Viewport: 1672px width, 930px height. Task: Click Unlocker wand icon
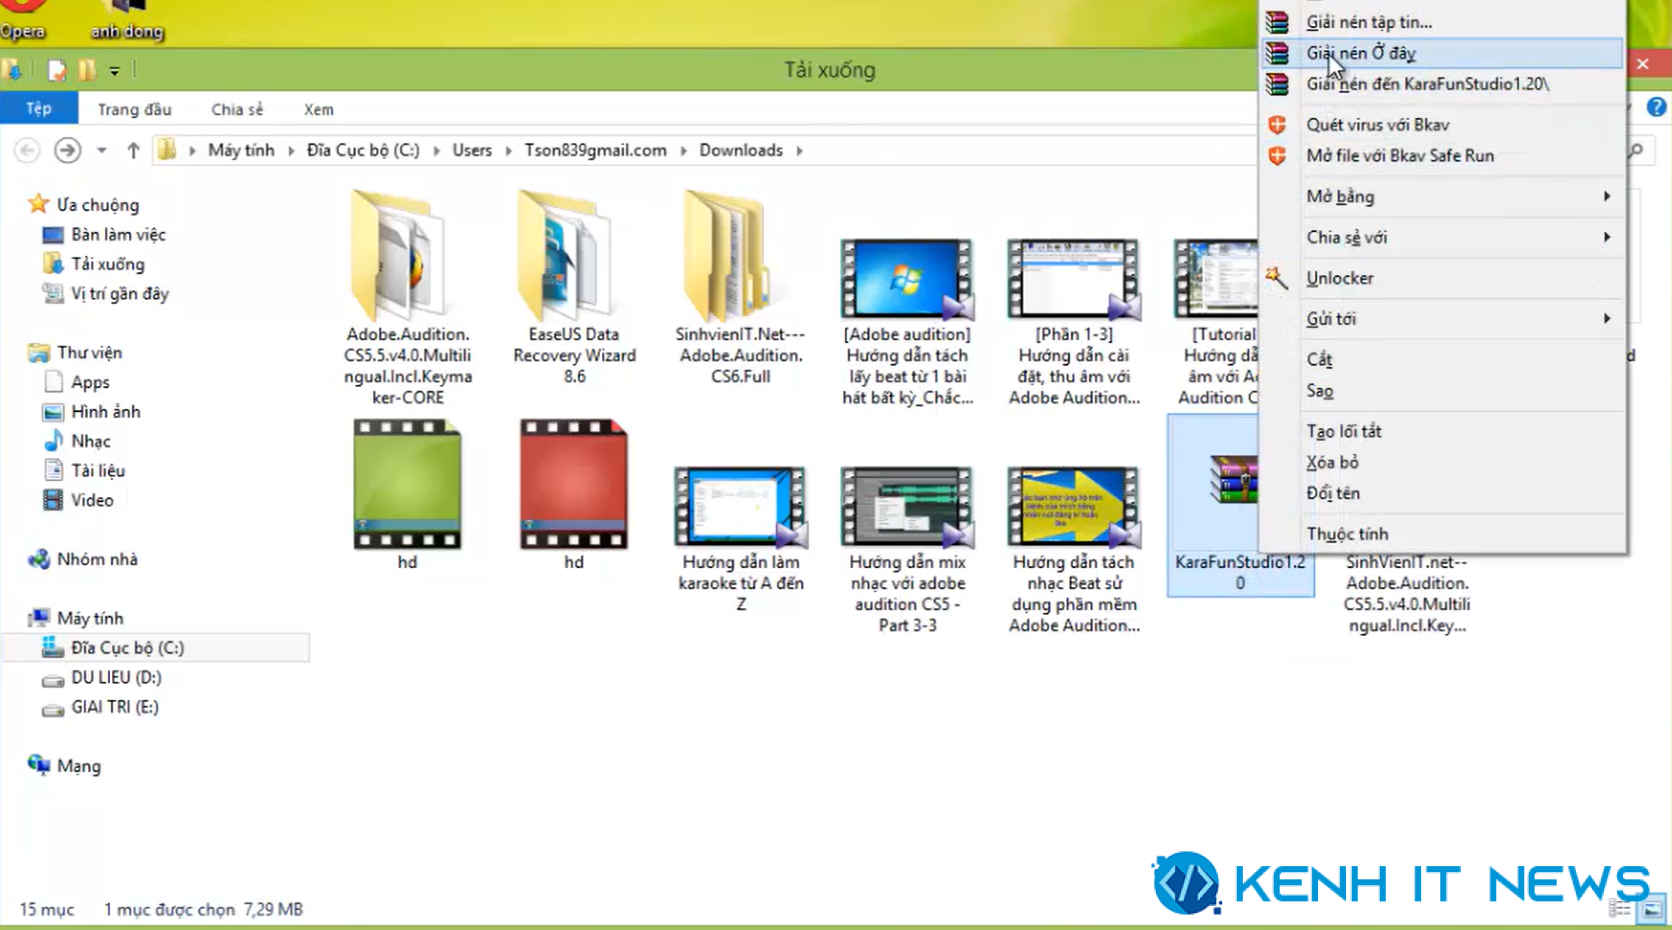coord(1277,278)
